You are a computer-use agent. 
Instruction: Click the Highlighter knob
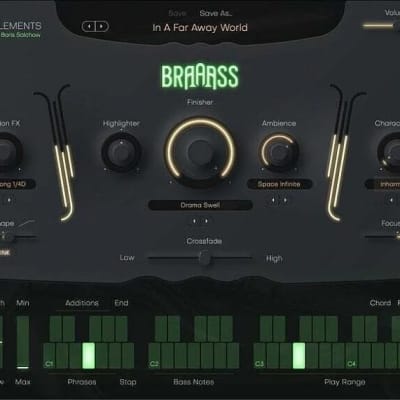[x=121, y=152]
